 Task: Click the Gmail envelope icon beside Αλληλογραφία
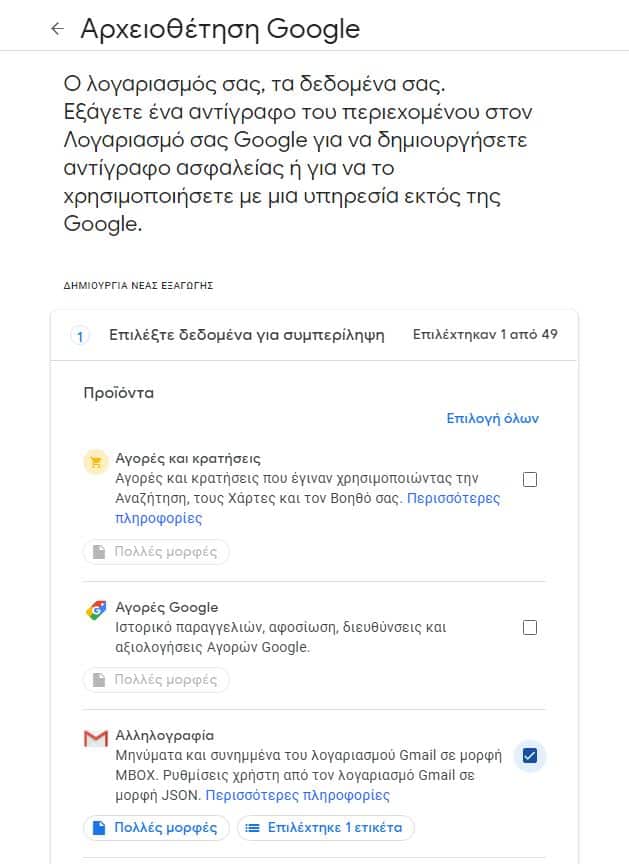[x=96, y=738]
